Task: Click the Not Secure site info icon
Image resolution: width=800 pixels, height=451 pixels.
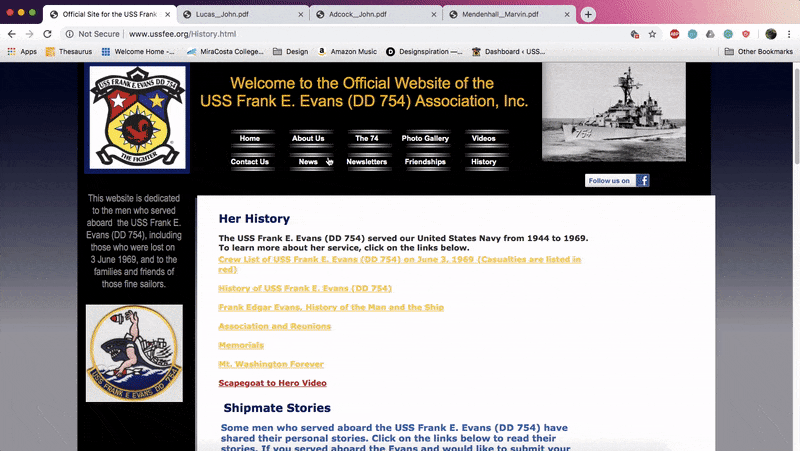Action: pyautogui.click(x=69, y=34)
